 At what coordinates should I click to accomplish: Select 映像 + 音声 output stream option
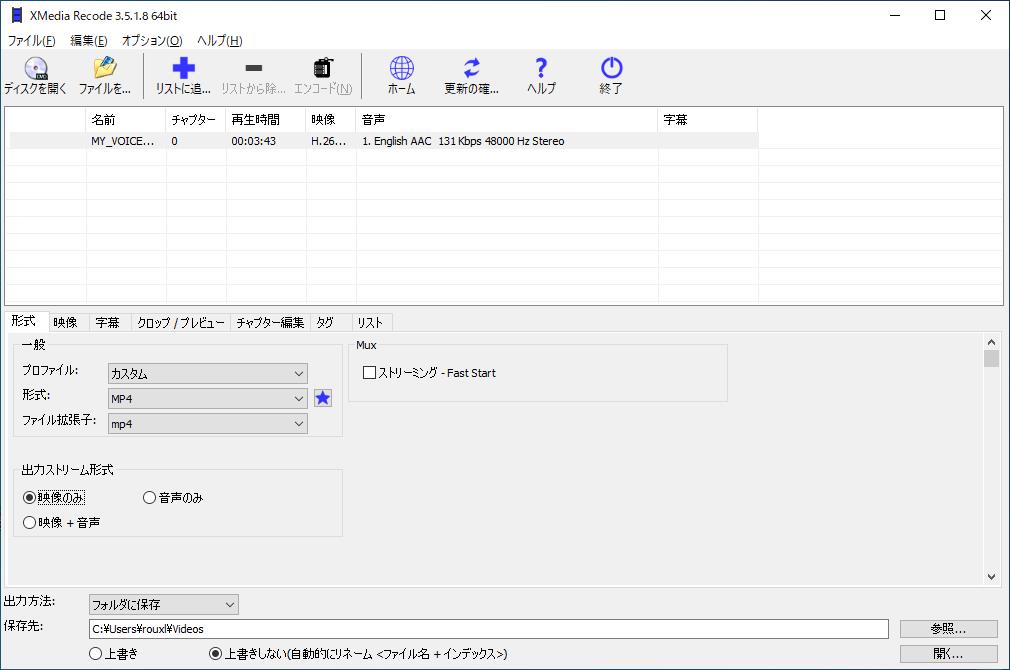tap(62, 522)
